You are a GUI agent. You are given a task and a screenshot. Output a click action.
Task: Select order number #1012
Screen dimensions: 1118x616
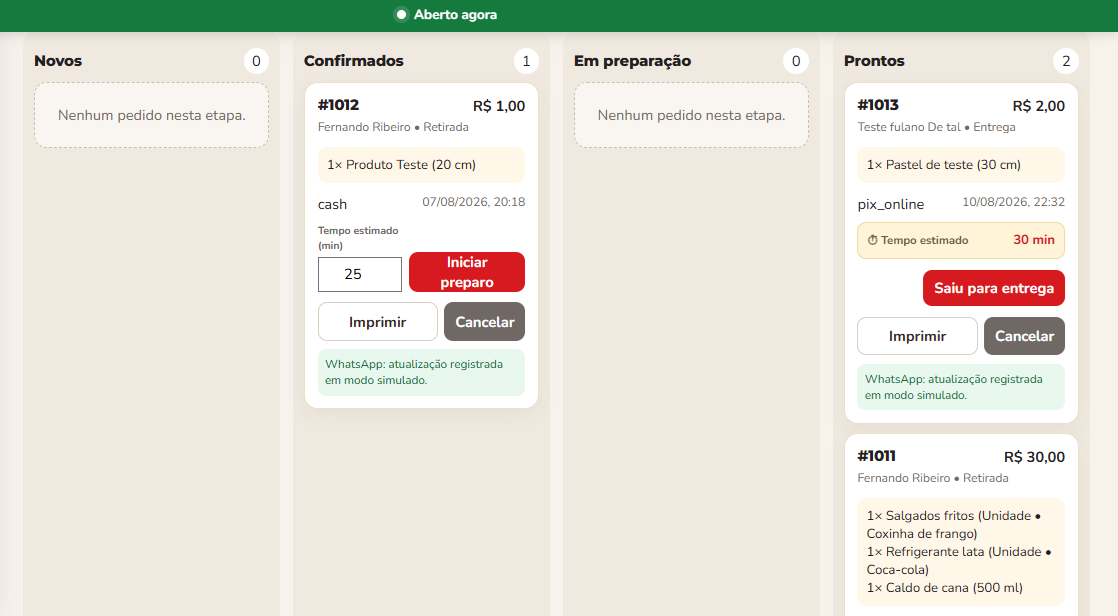pos(339,105)
